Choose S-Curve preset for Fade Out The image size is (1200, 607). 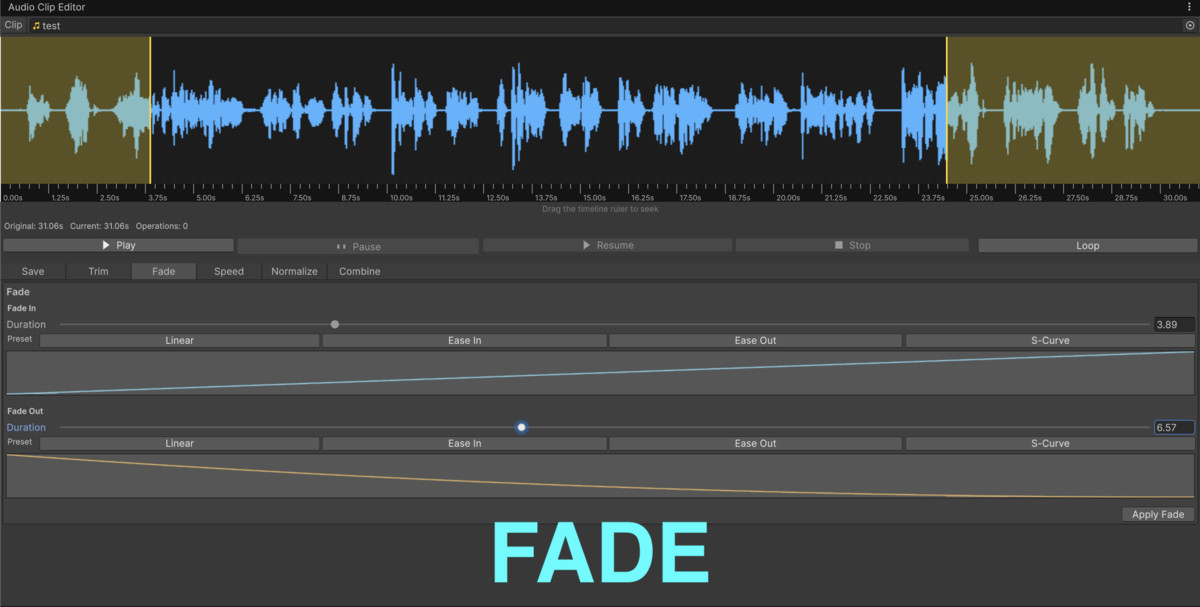click(1050, 443)
